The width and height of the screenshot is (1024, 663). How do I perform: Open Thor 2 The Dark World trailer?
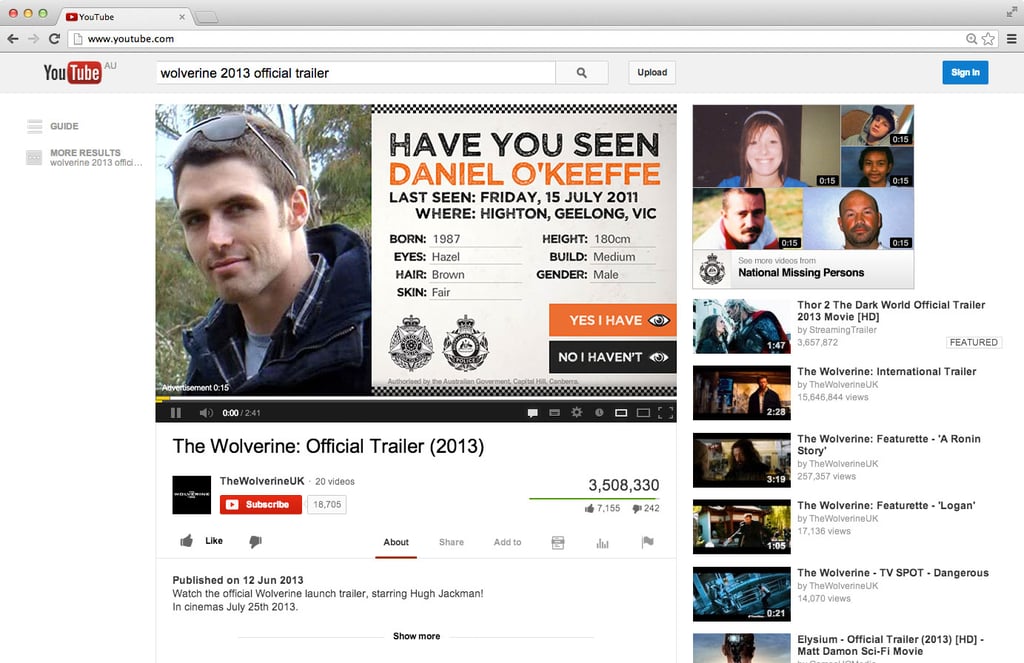[891, 311]
